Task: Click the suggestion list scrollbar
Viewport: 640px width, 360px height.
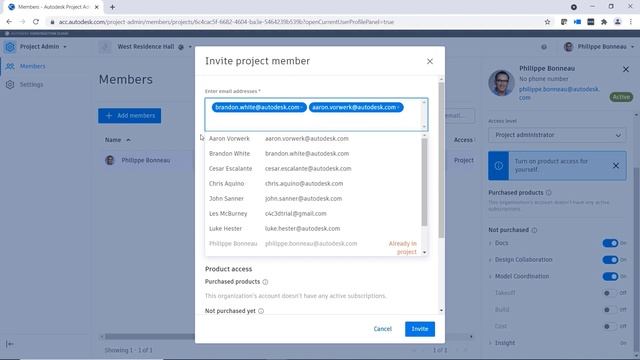Action: point(424,182)
